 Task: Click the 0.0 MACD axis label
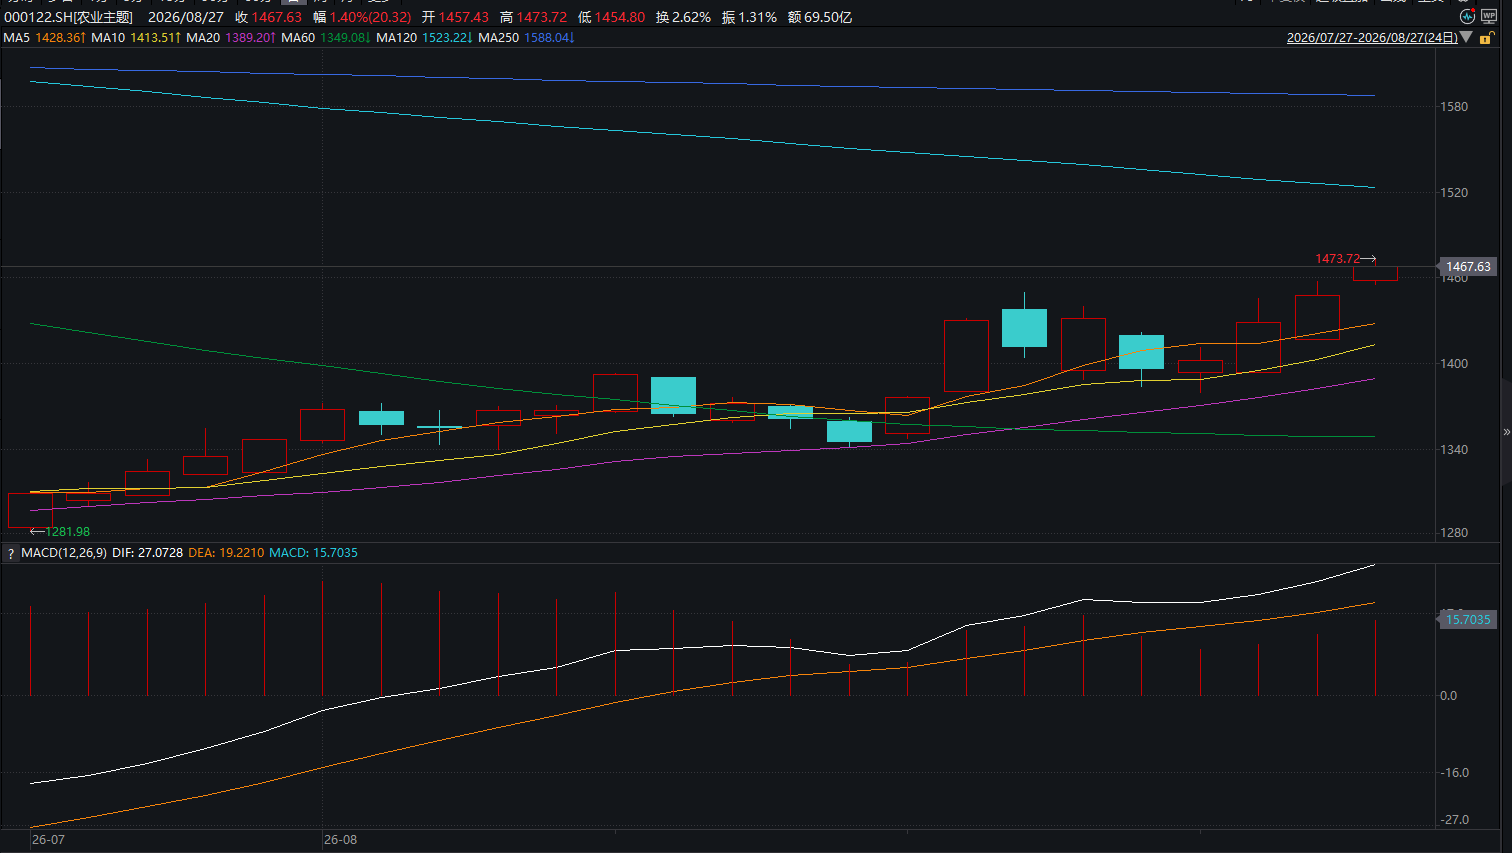(1448, 696)
